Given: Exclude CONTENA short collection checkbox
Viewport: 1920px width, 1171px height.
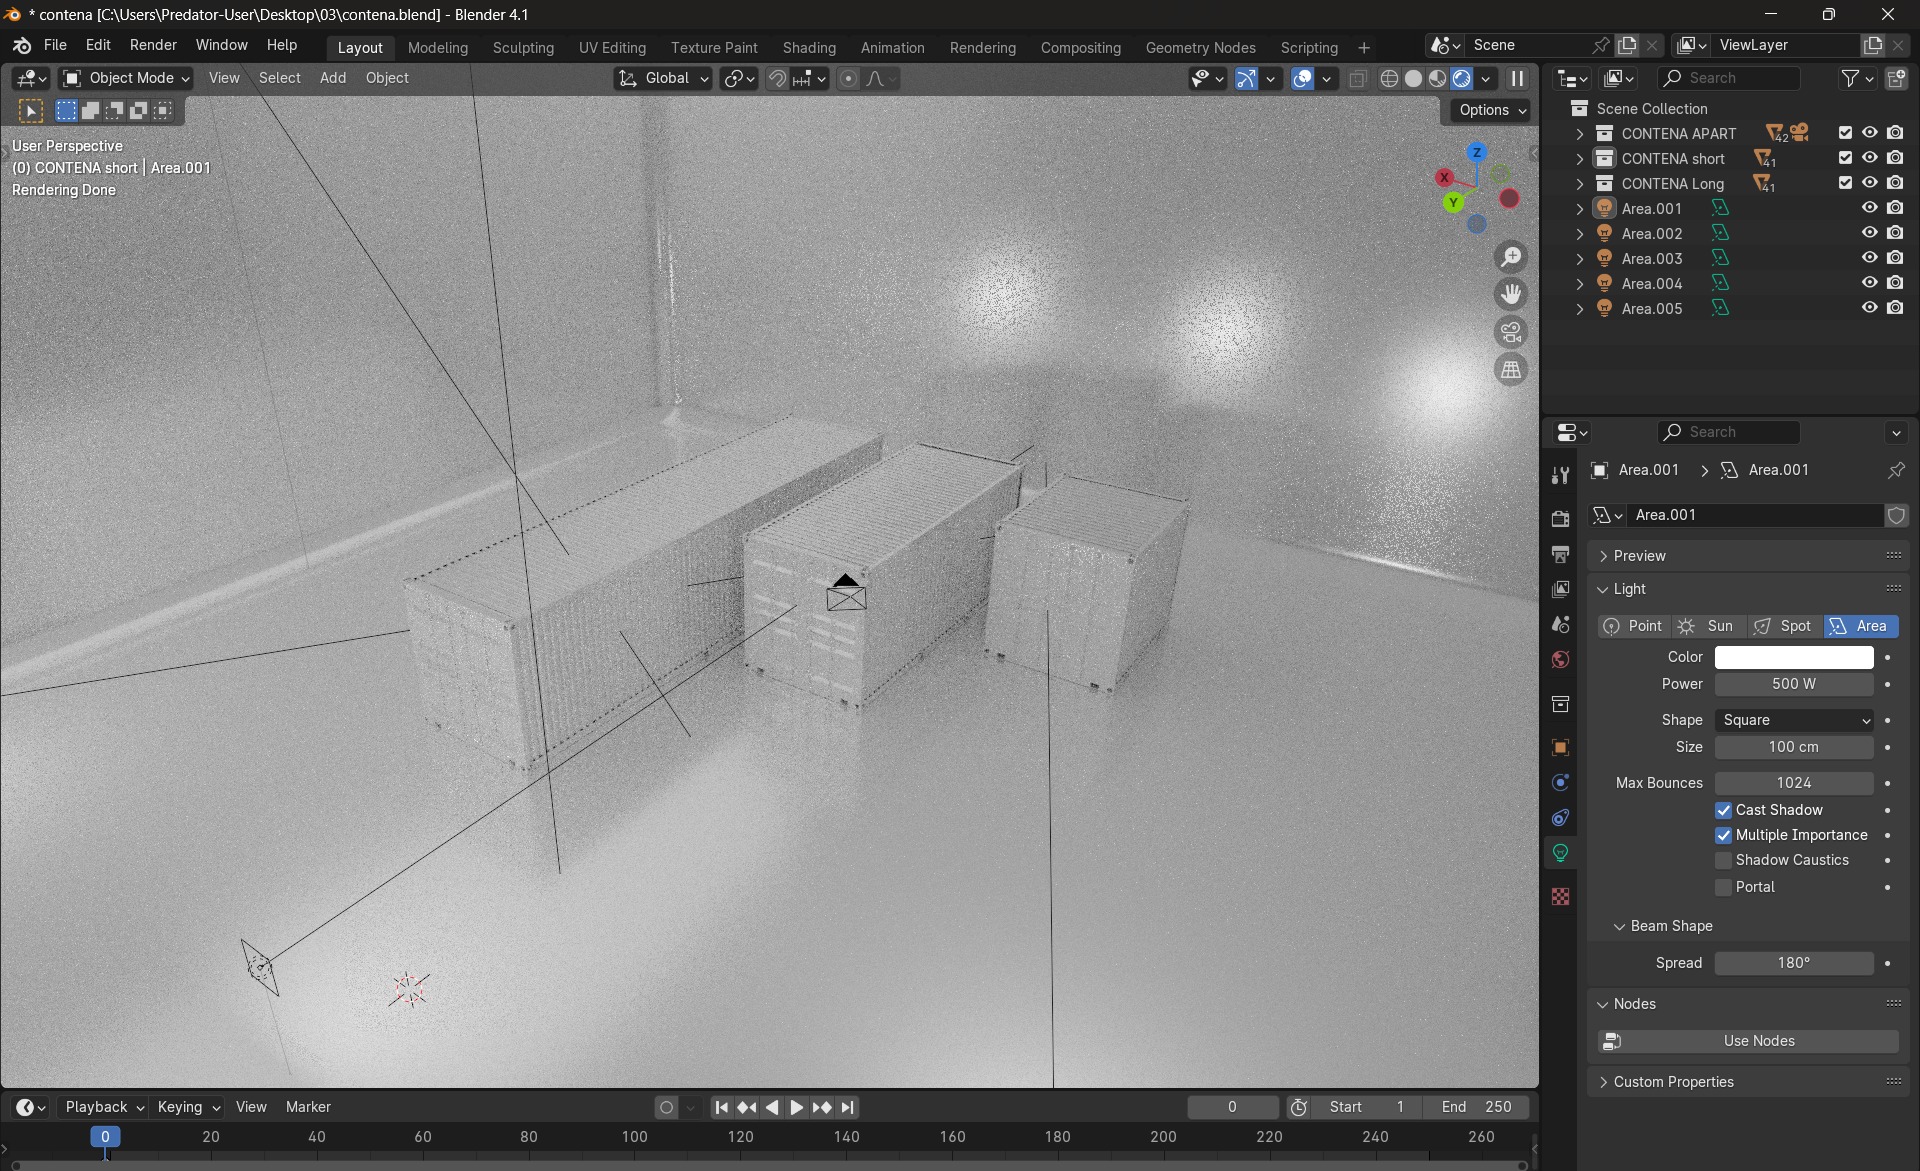Looking at the screenshot, I should (1845, 158).
